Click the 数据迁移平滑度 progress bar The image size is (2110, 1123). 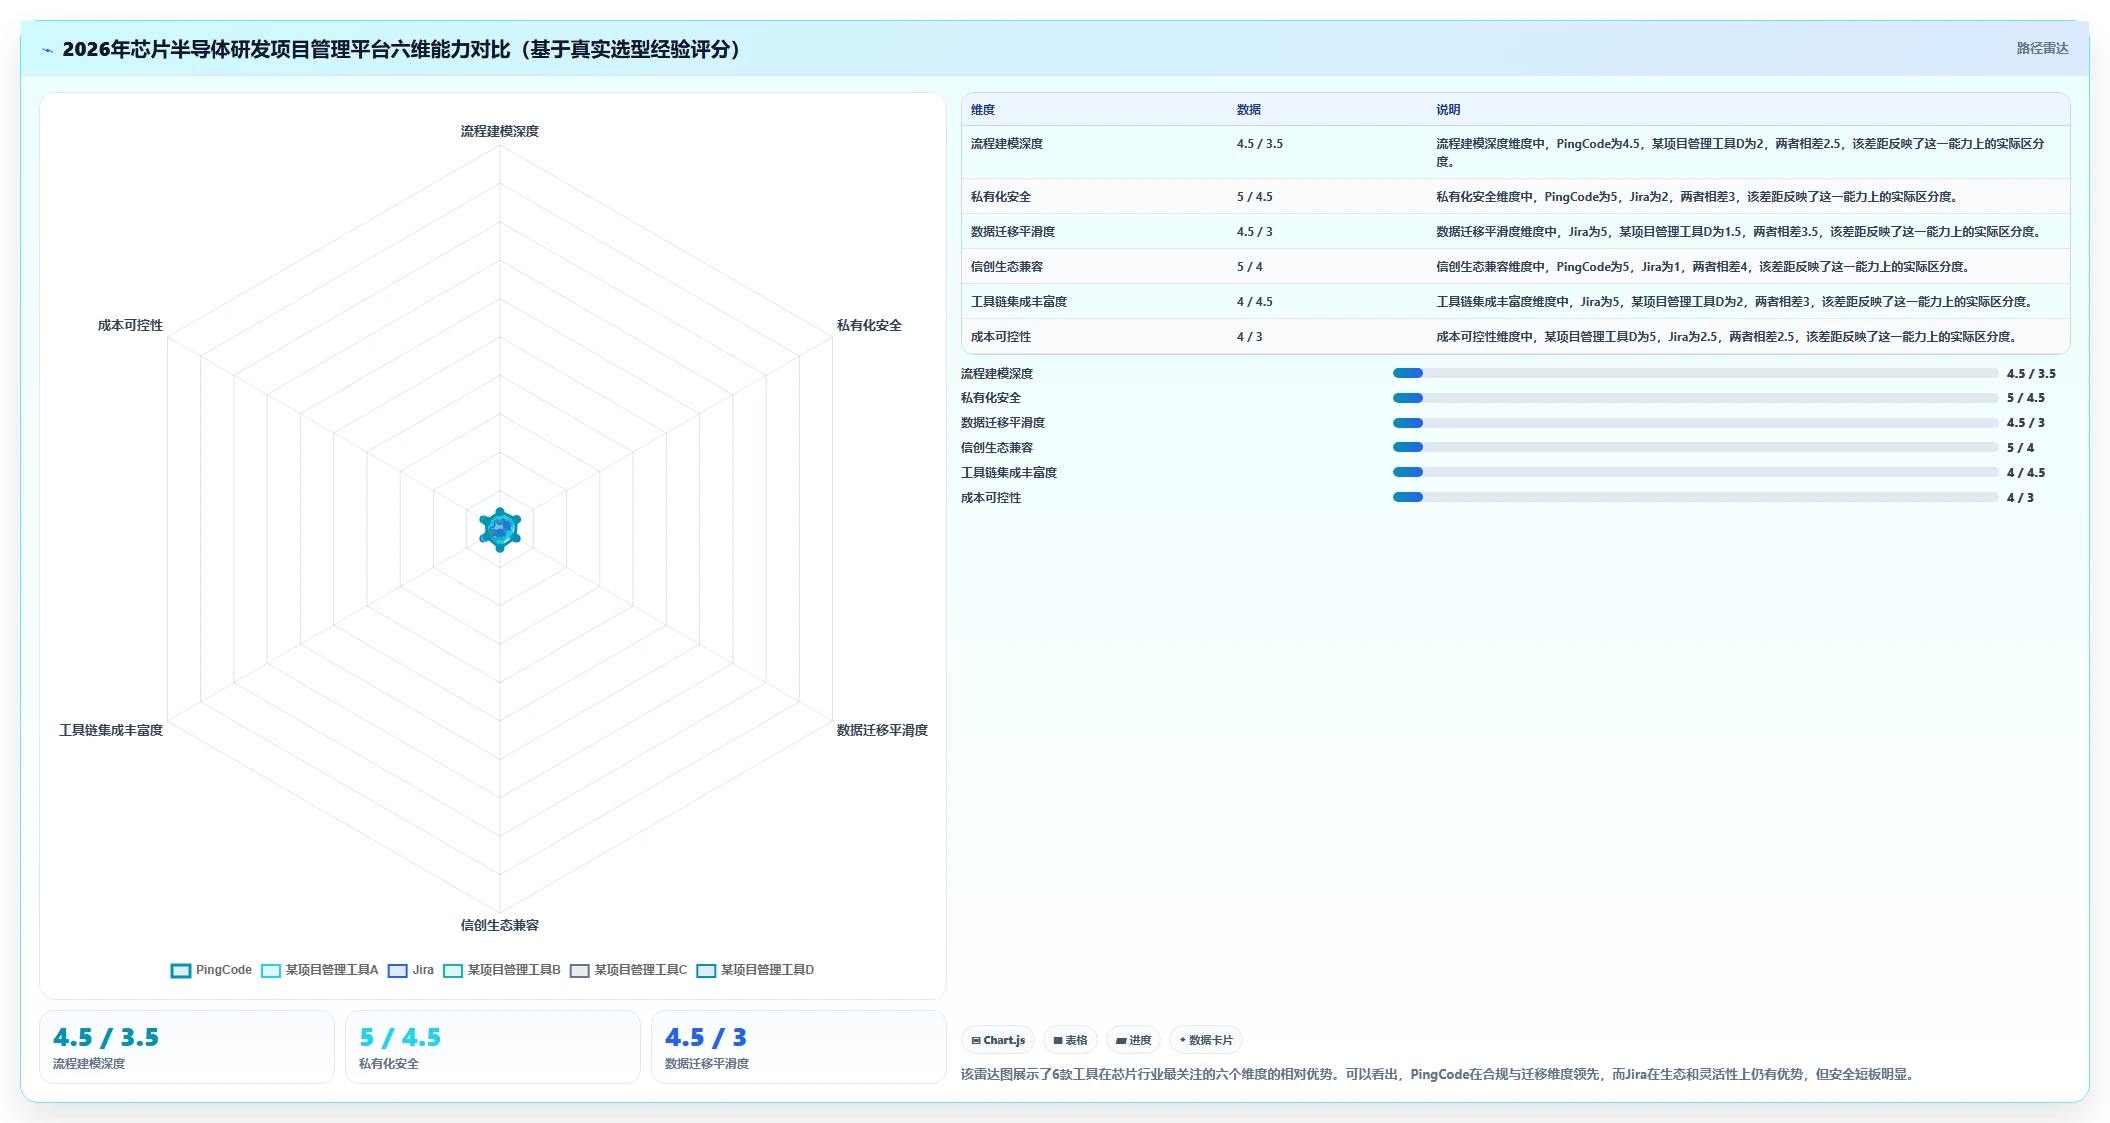1695,423
